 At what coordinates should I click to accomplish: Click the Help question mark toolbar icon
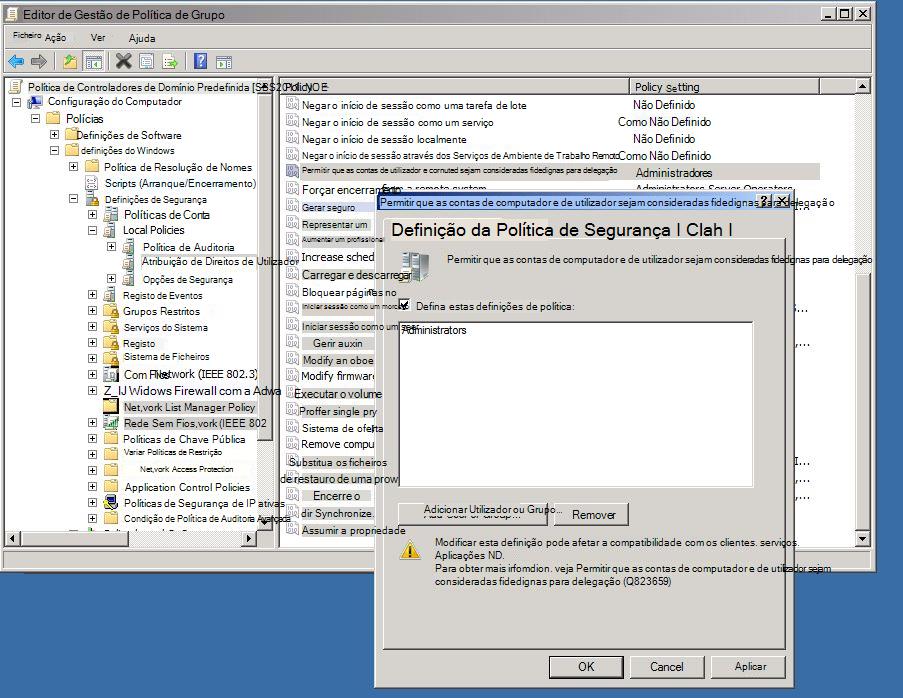[200, 60]
